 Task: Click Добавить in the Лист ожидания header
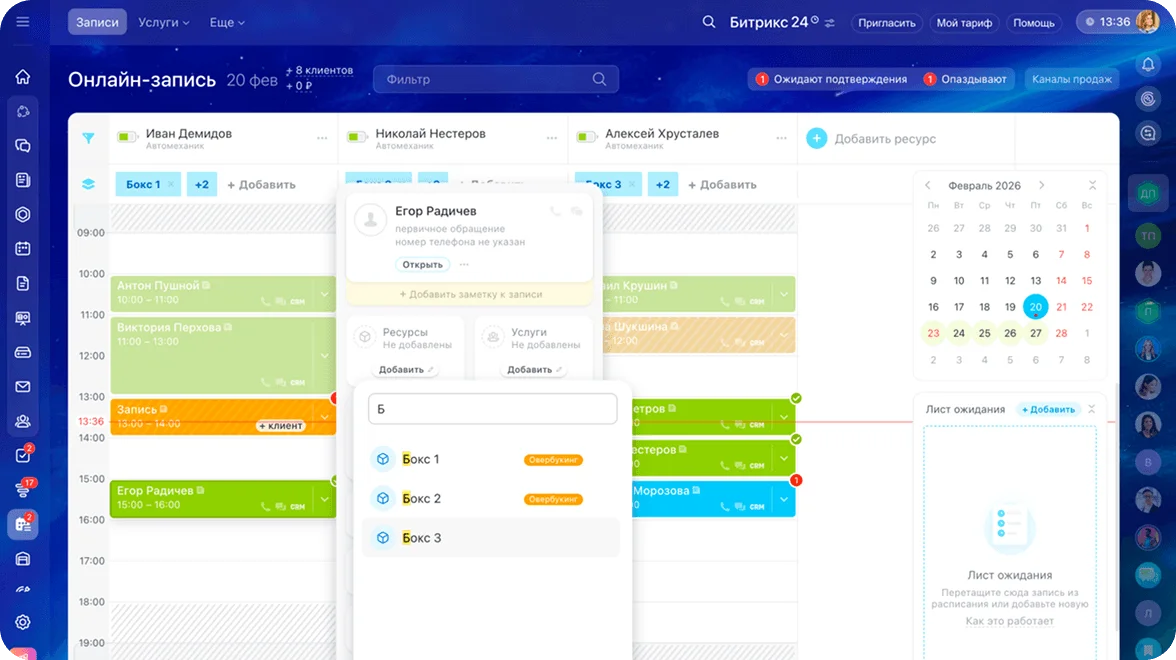[1048, 410]
